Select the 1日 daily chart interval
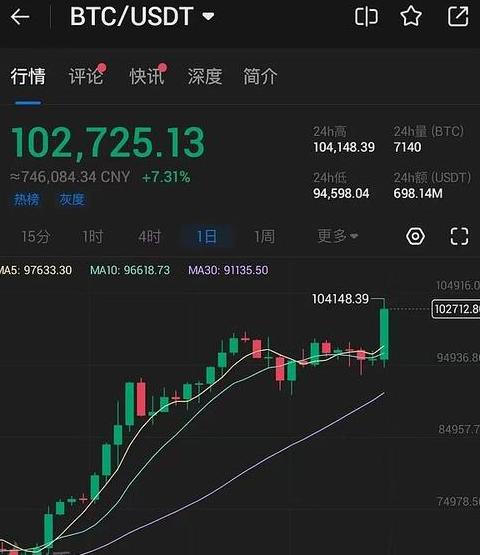This screenshot has height=555, width=480. [207, 236]
